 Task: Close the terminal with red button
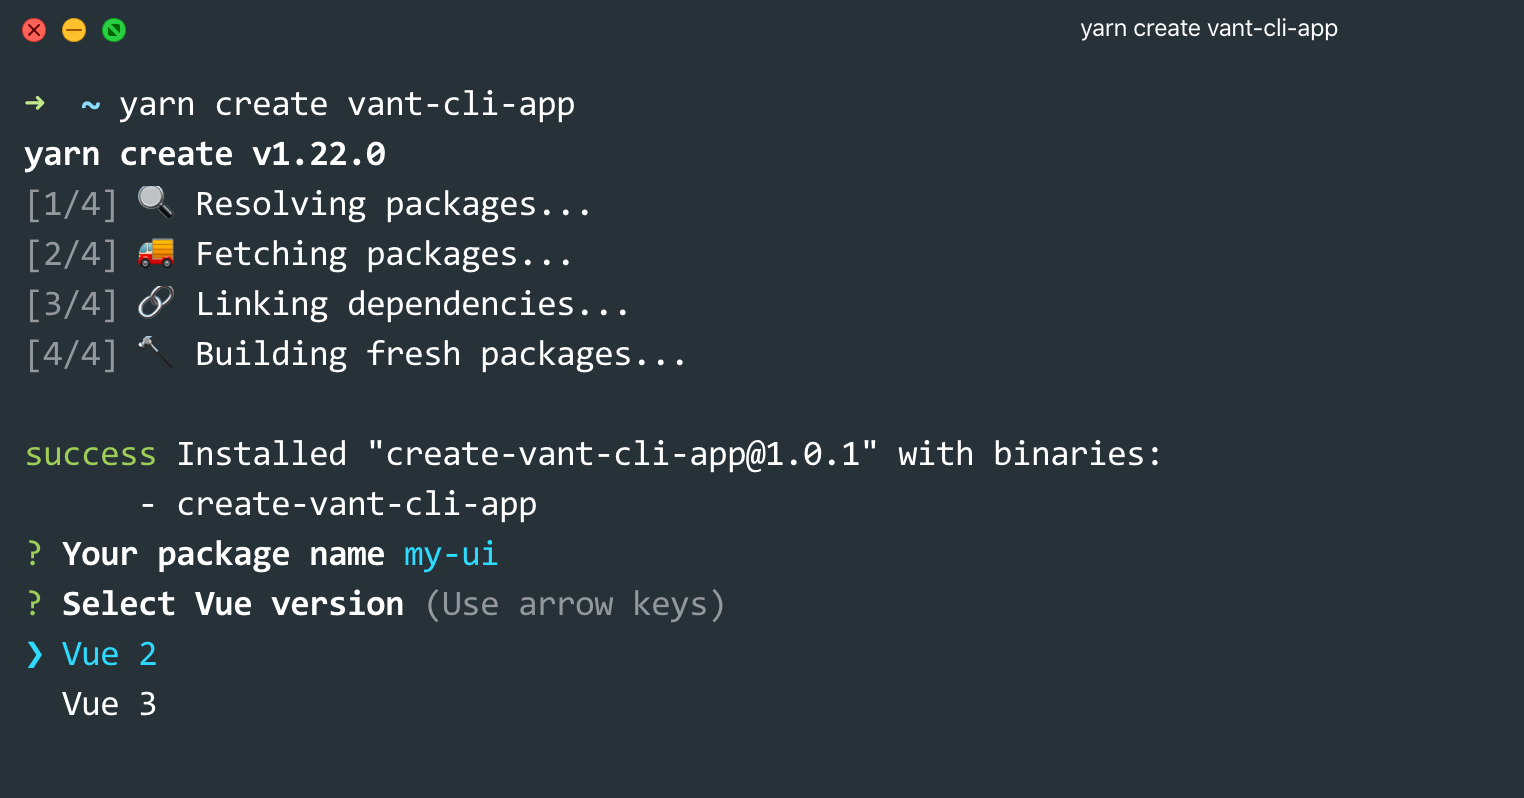[34, 30]
